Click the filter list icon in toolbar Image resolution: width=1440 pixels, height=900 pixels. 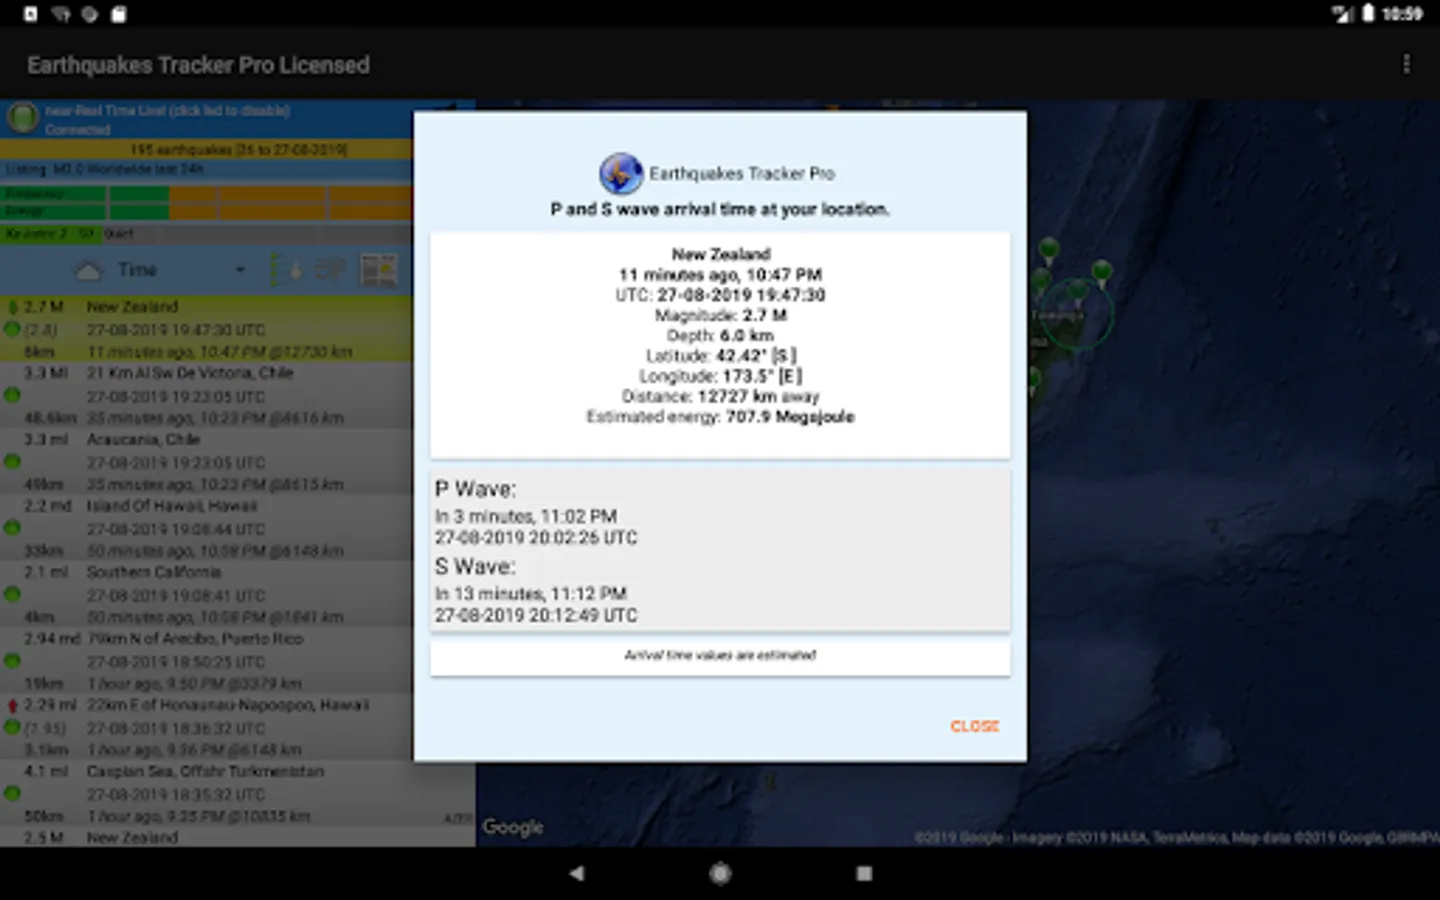click(330, 270)
